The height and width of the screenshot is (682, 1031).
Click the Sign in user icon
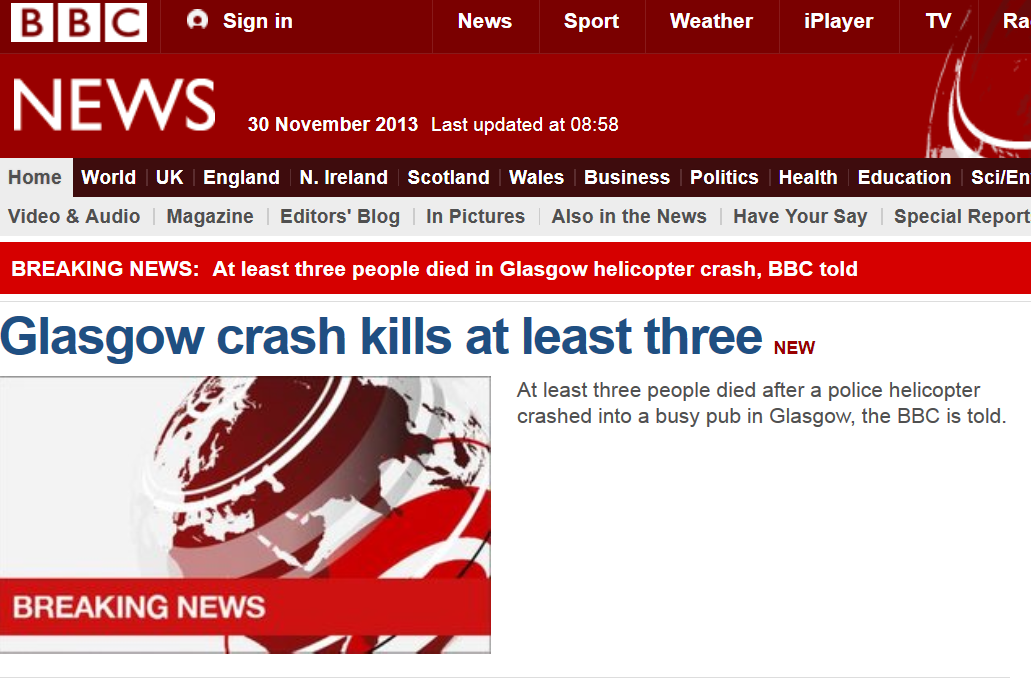tap(197, 20)
